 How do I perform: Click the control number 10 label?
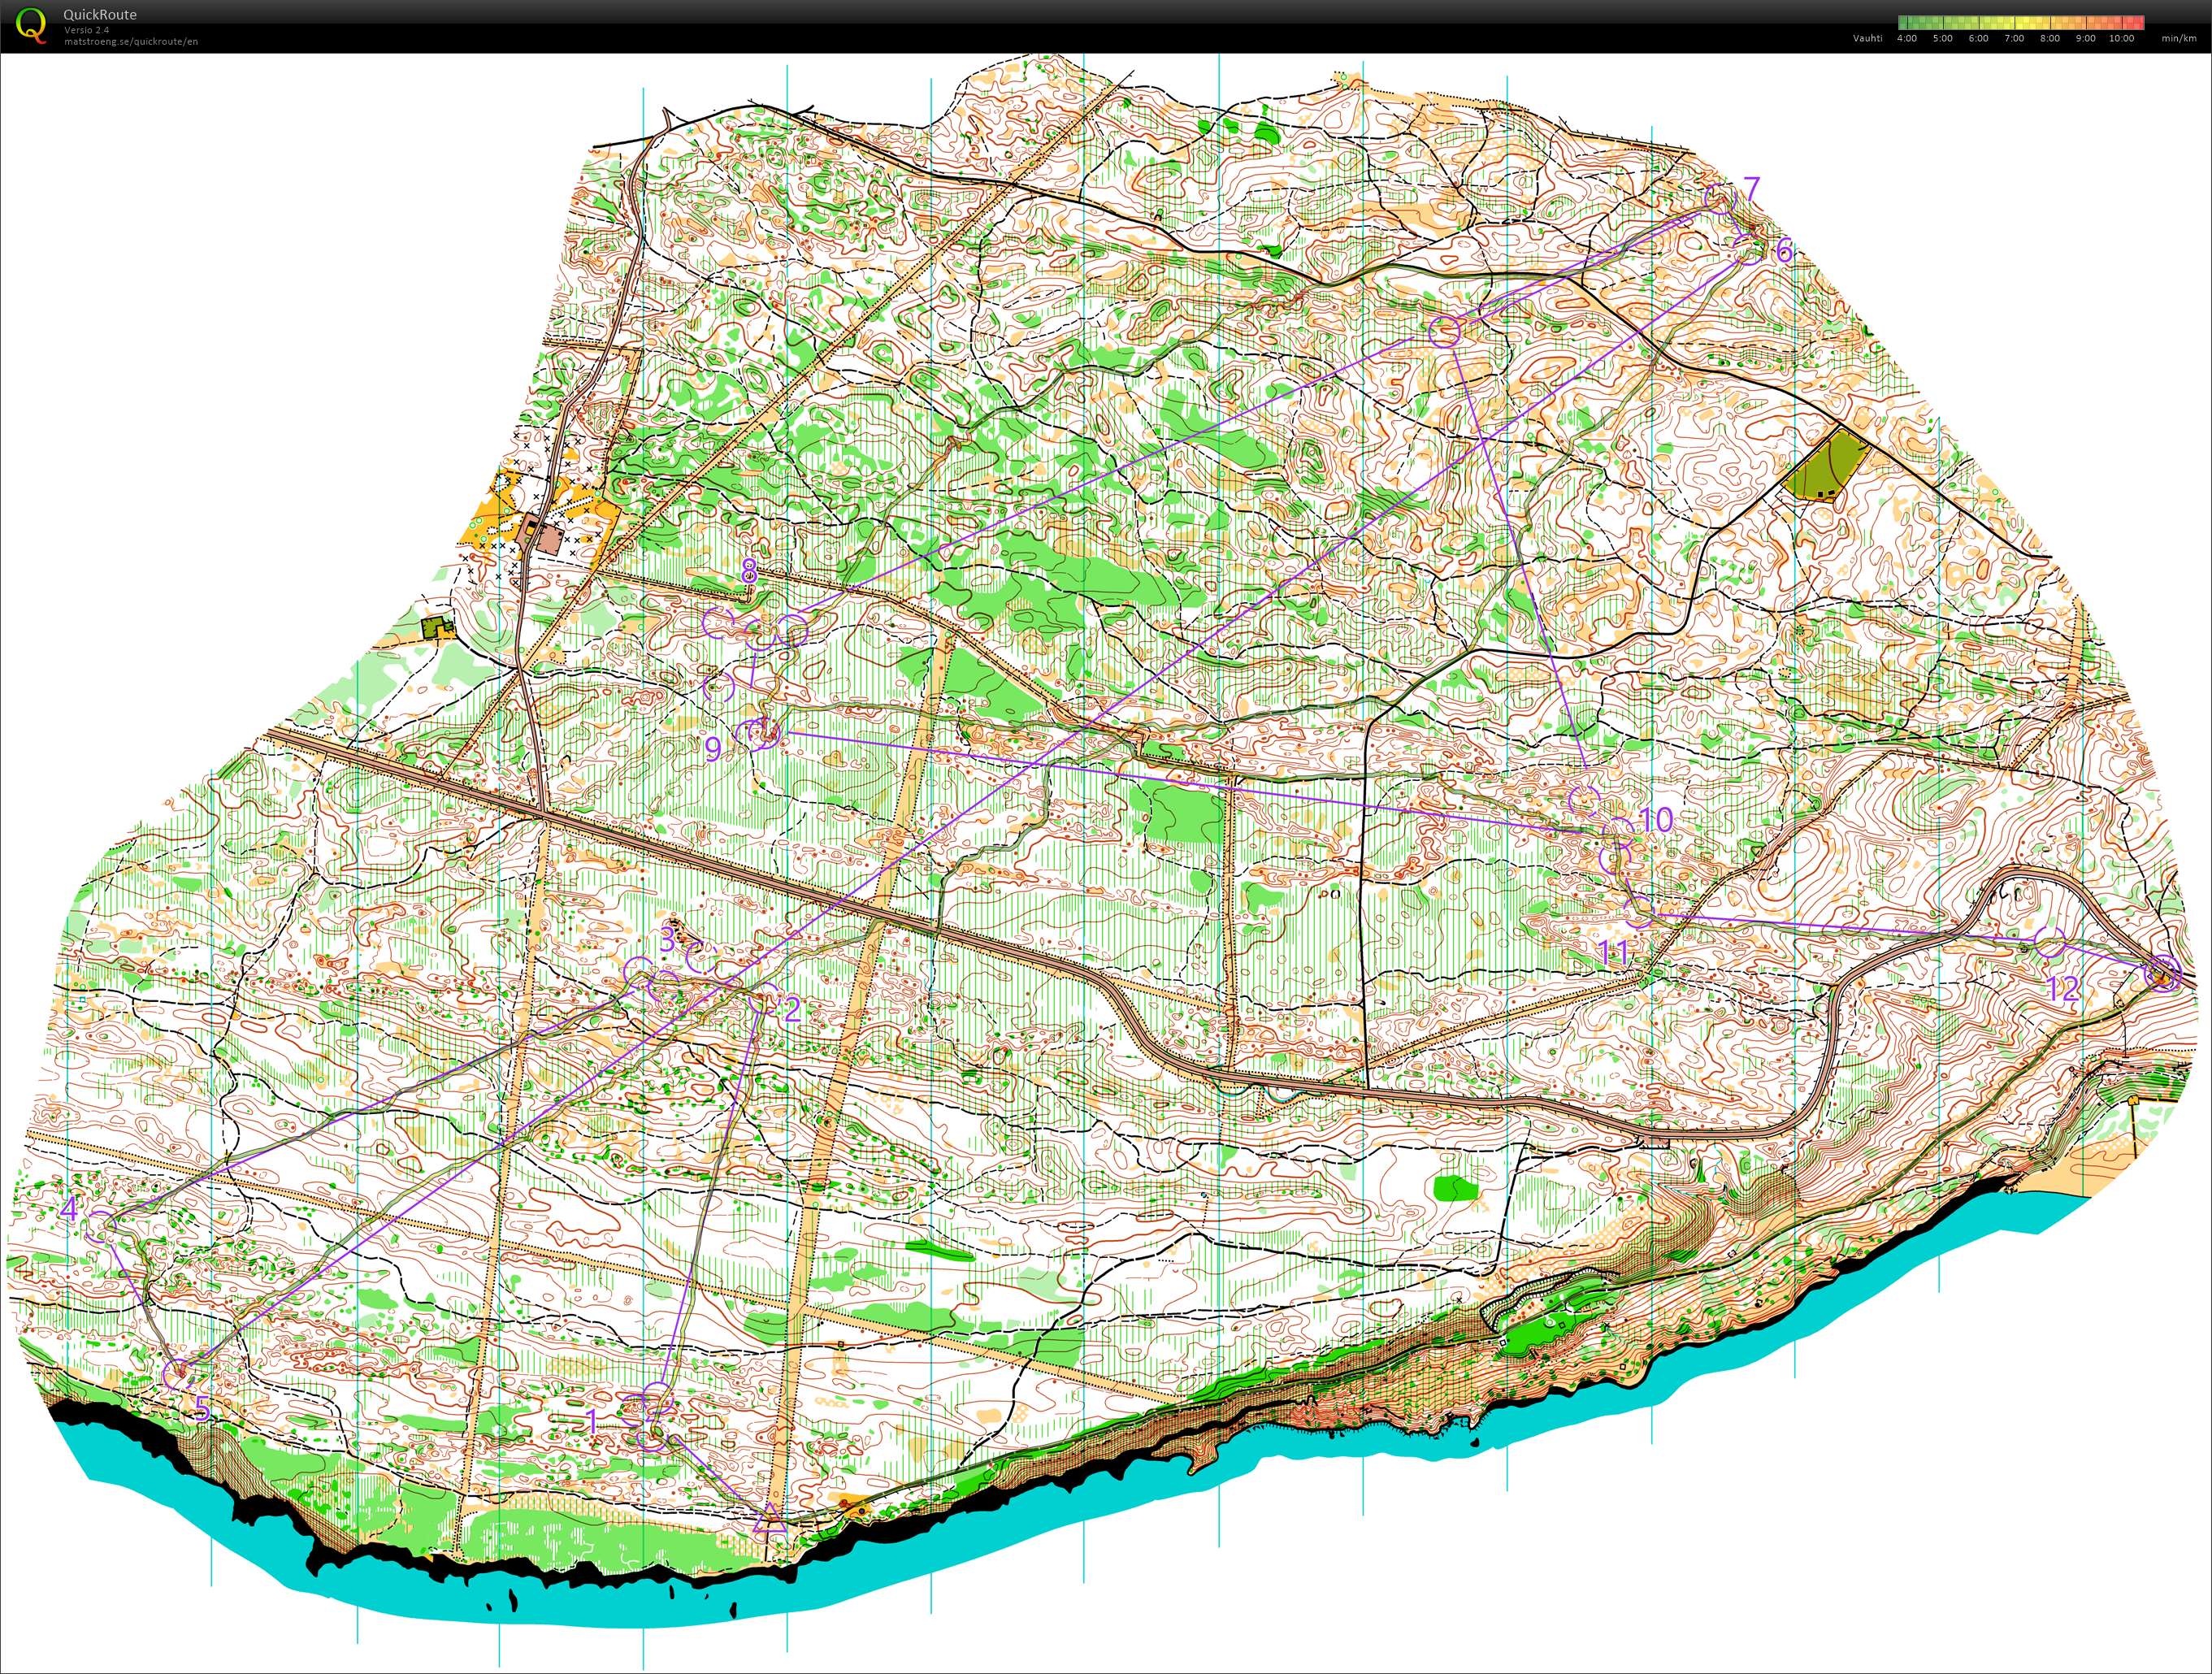point(1656,820)
